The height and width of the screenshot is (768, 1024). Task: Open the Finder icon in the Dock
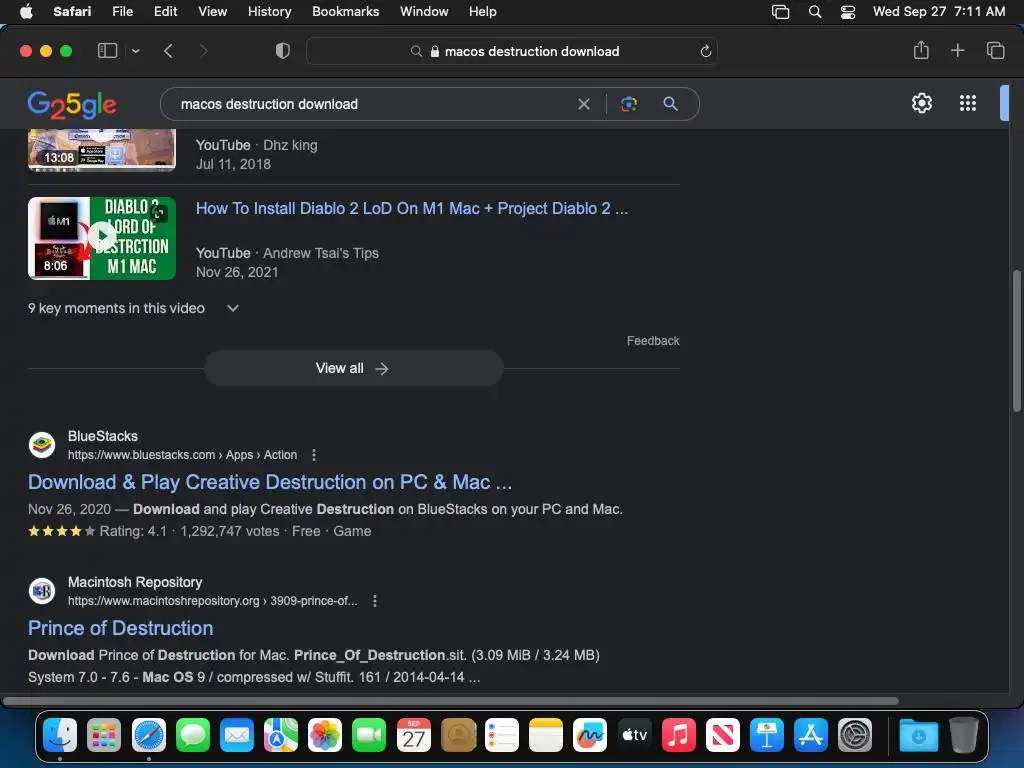pyautogui.click(x=60, y=735)
